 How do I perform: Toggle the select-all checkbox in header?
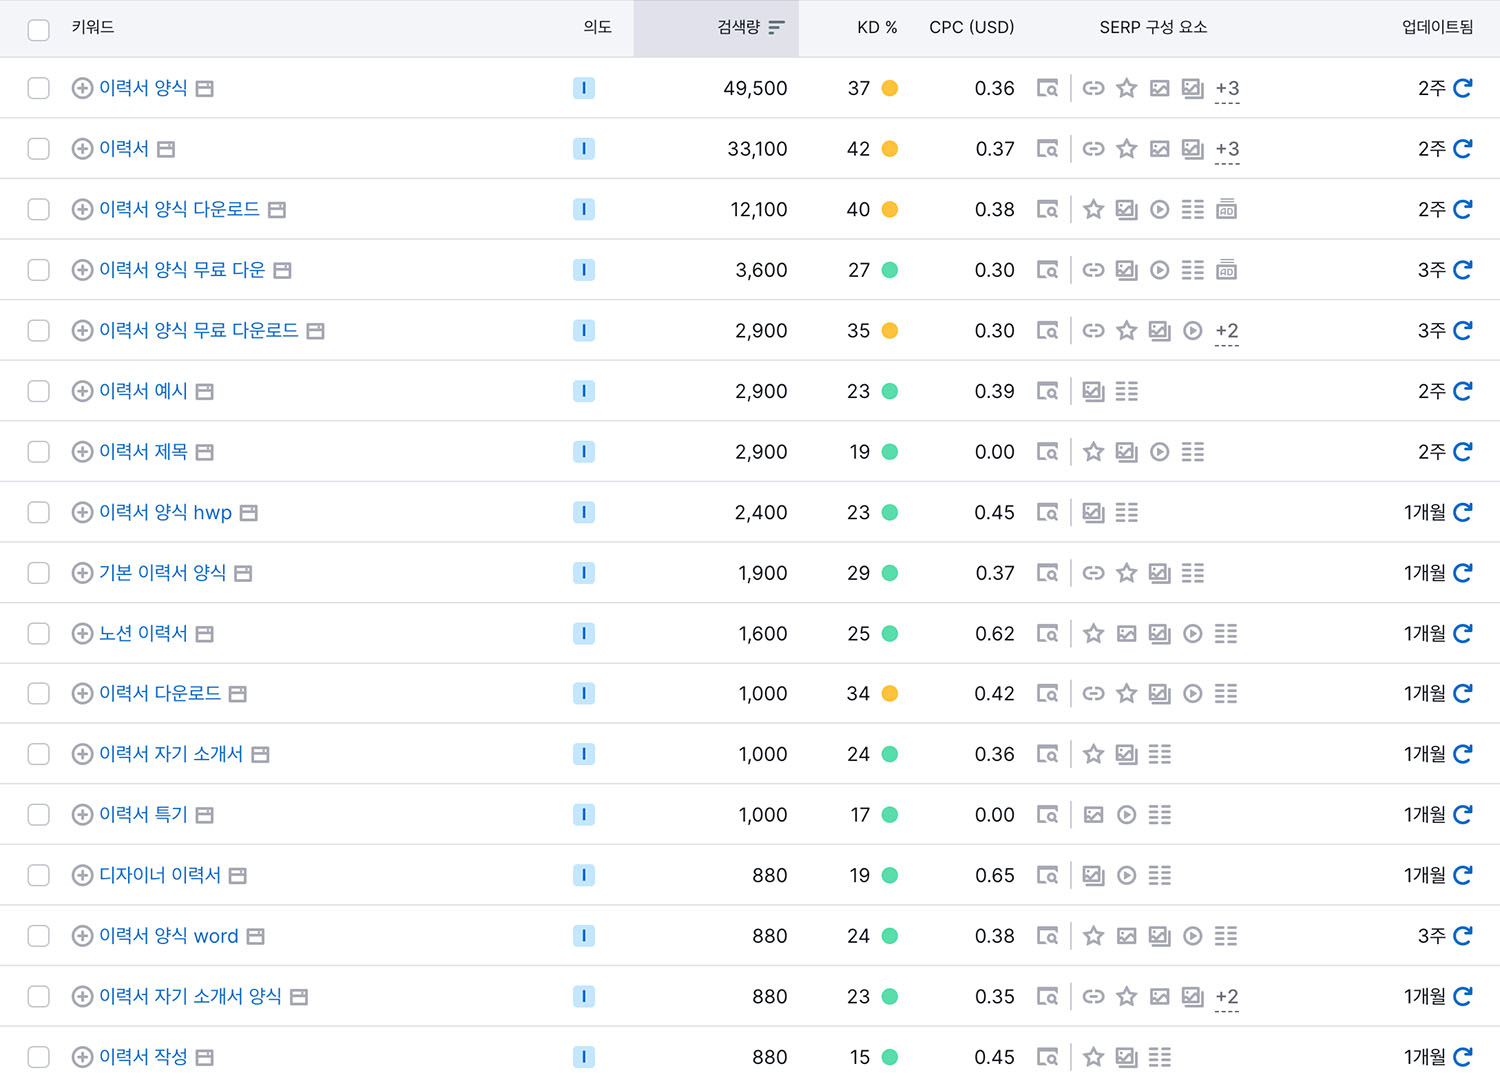tap(39, 29)
